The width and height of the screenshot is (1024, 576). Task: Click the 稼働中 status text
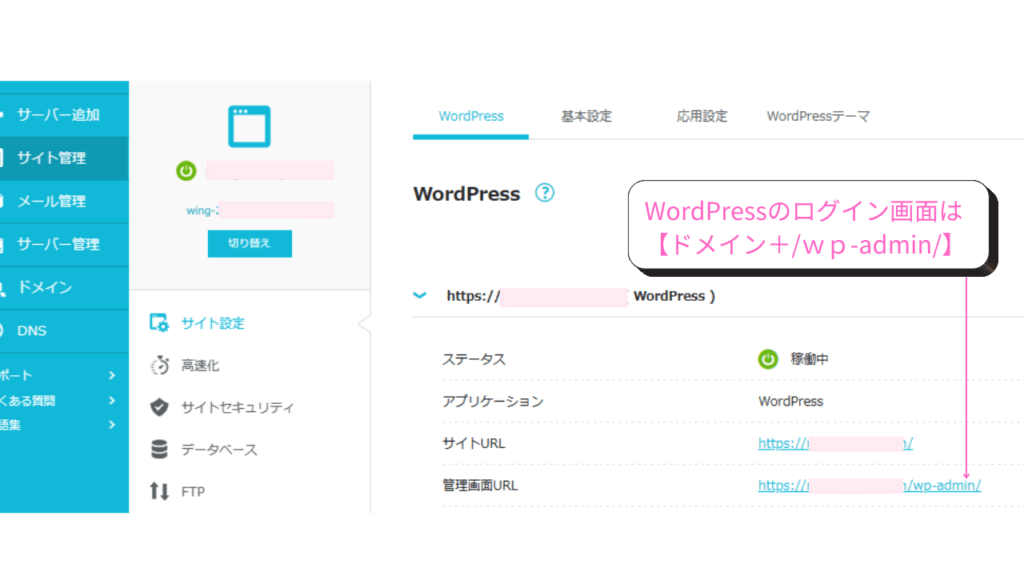coord(810,359)
